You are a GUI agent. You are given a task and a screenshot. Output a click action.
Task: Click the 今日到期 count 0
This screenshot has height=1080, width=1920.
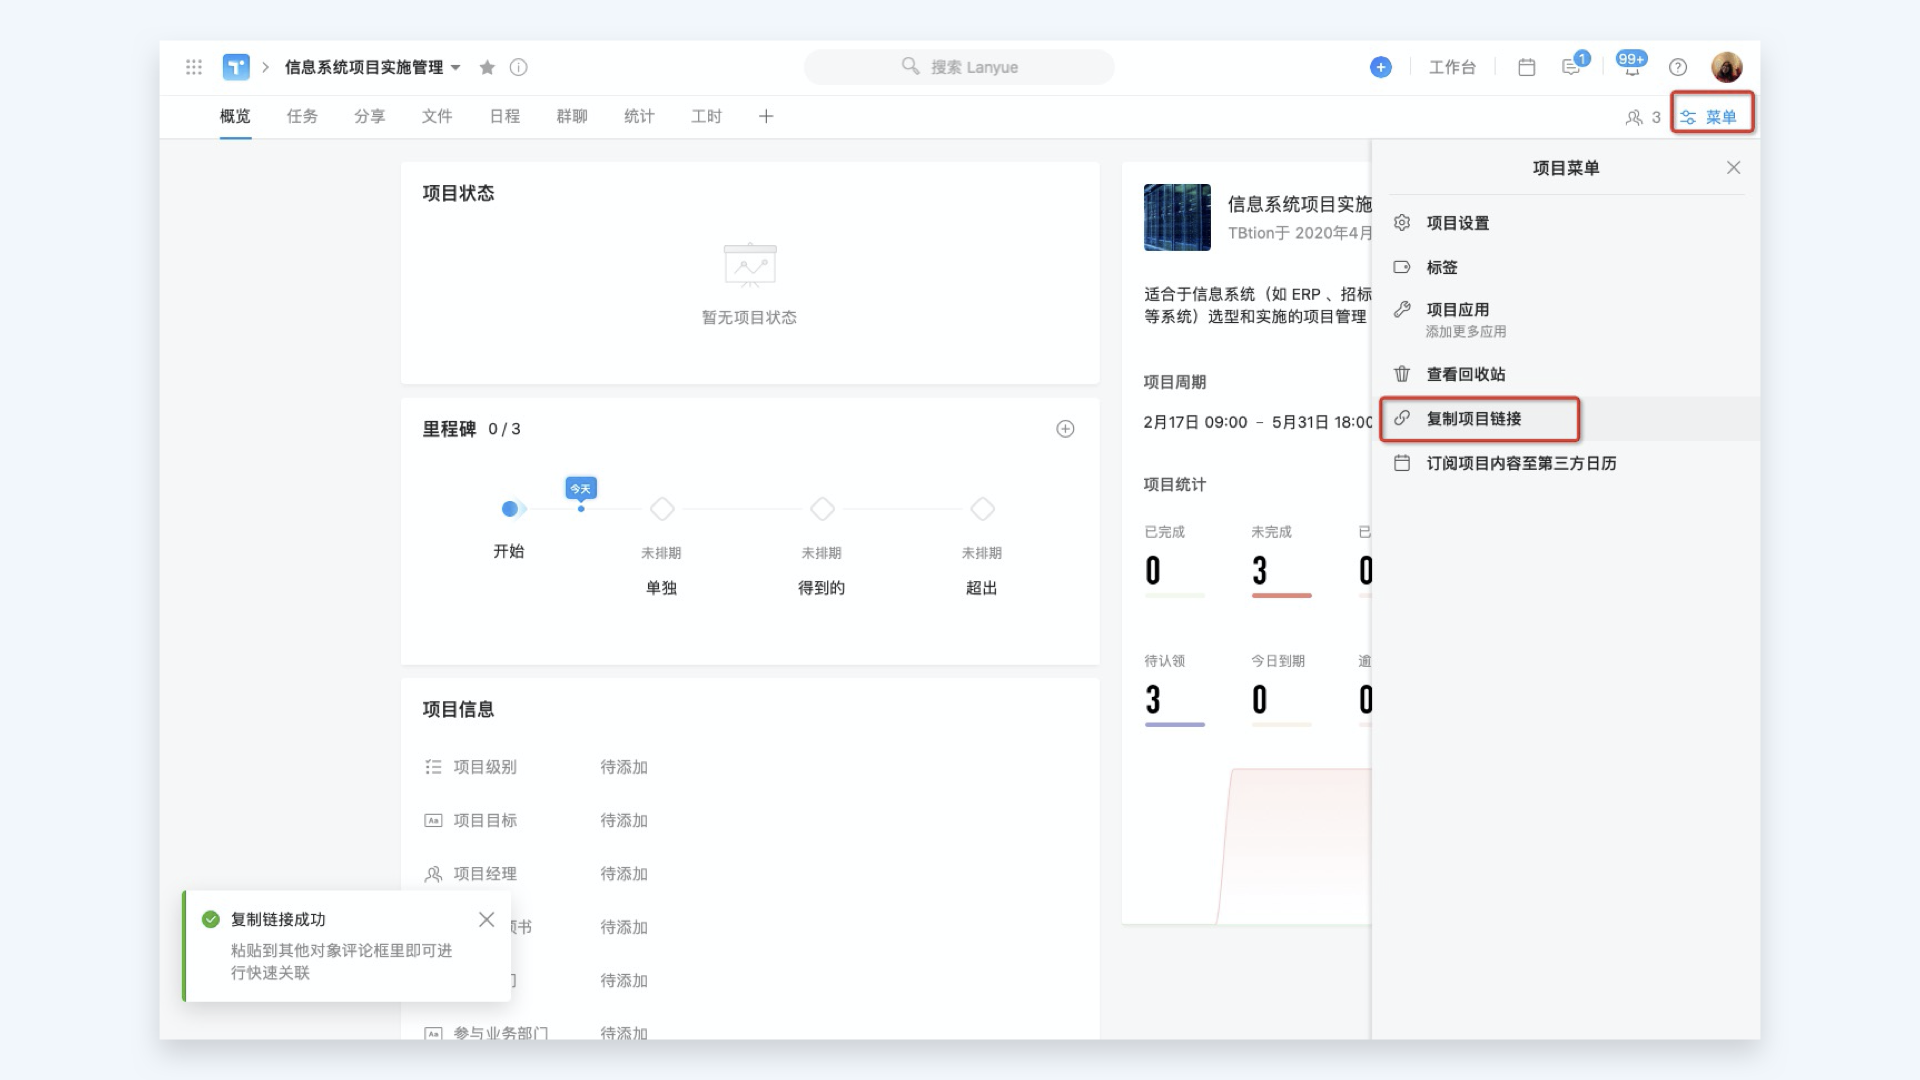pyautogui.click(x=1260, y=699)
